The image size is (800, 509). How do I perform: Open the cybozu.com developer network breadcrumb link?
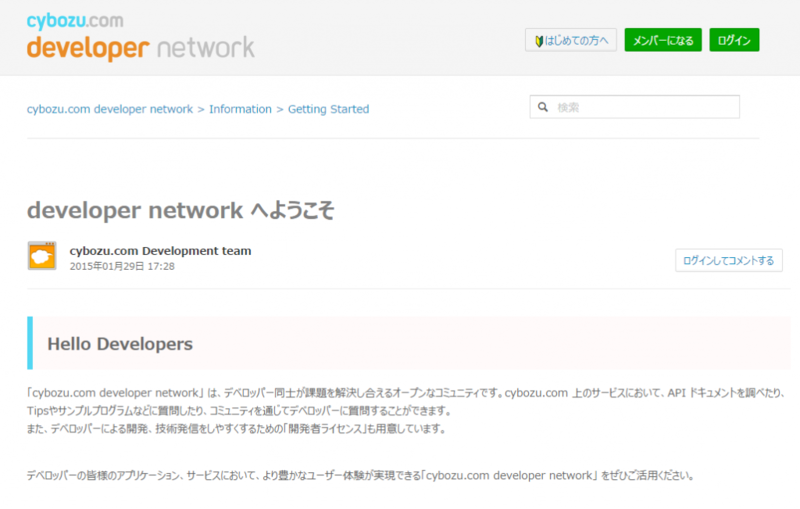pos(110,109)
